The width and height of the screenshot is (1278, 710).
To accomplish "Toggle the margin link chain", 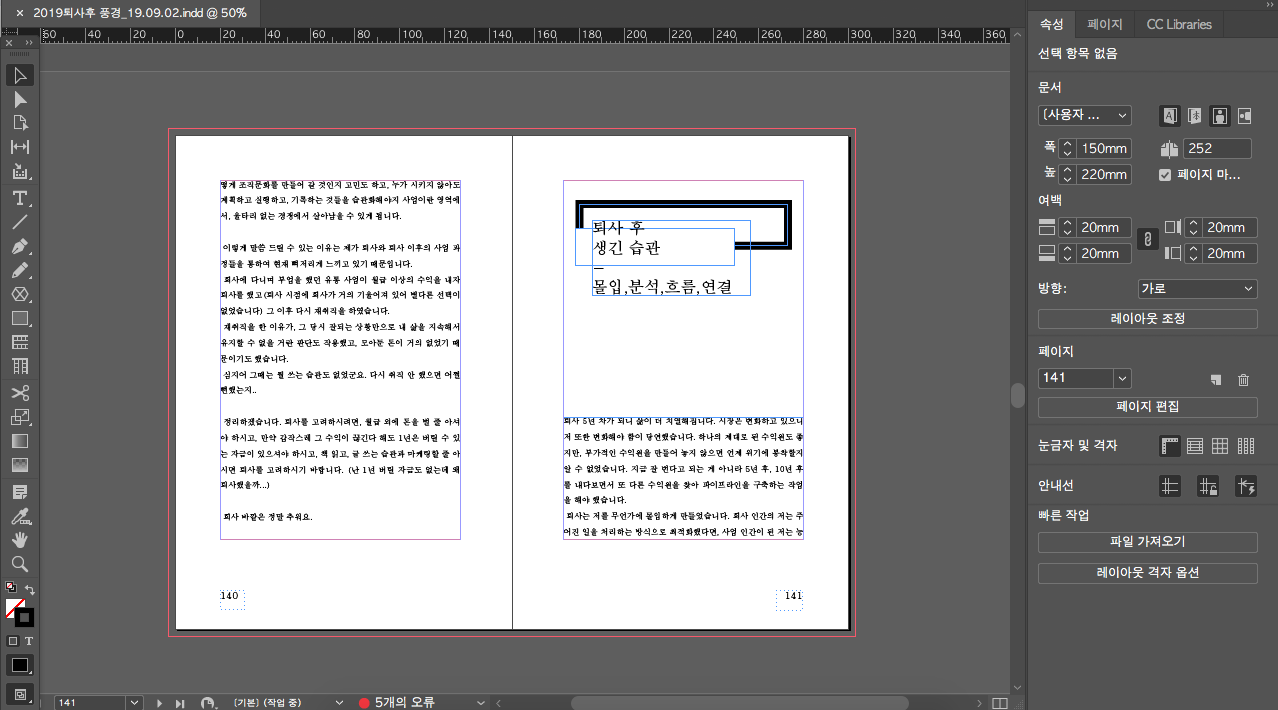I will tap(1147, 239).
